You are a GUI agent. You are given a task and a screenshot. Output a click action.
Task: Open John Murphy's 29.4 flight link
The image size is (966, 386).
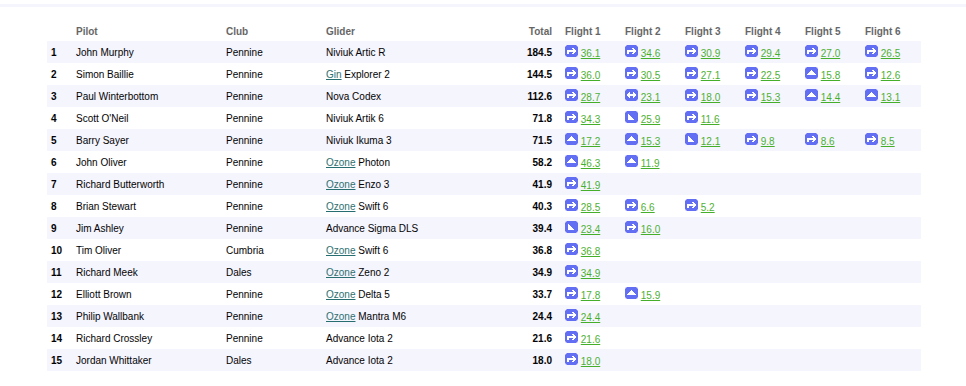tap(770, 54)
